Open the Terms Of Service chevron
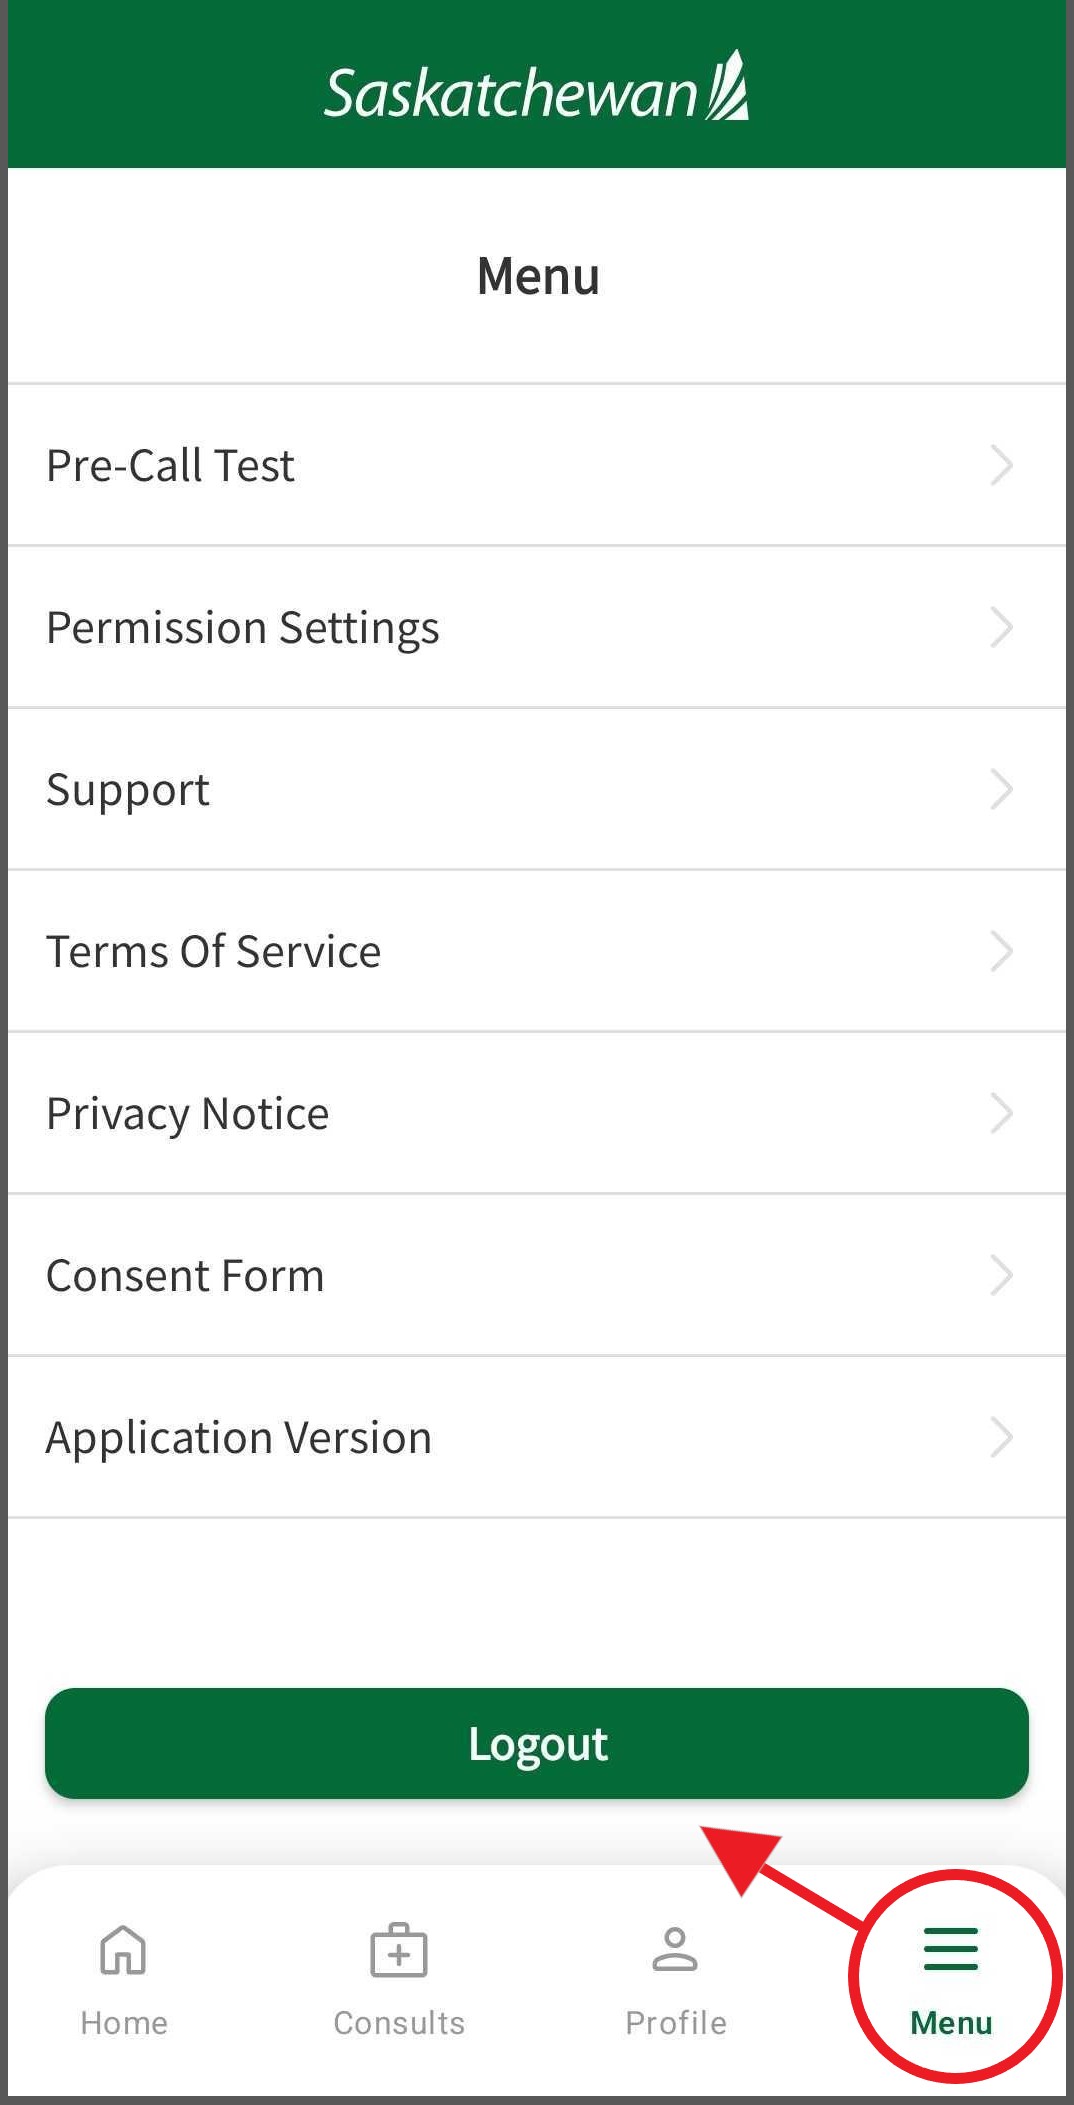The height and width of the screenshot is (2105, 1074). (x=1001, y=951)
